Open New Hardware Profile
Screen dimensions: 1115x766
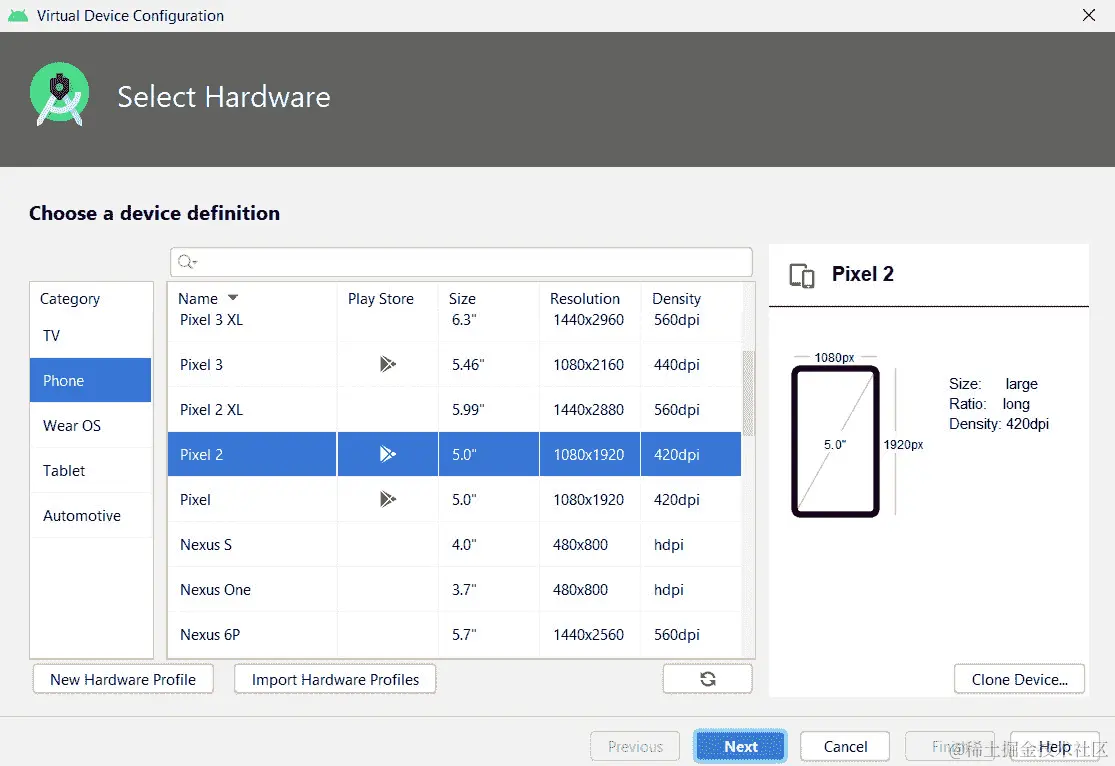pyautogui.click(x=123, y=679)
